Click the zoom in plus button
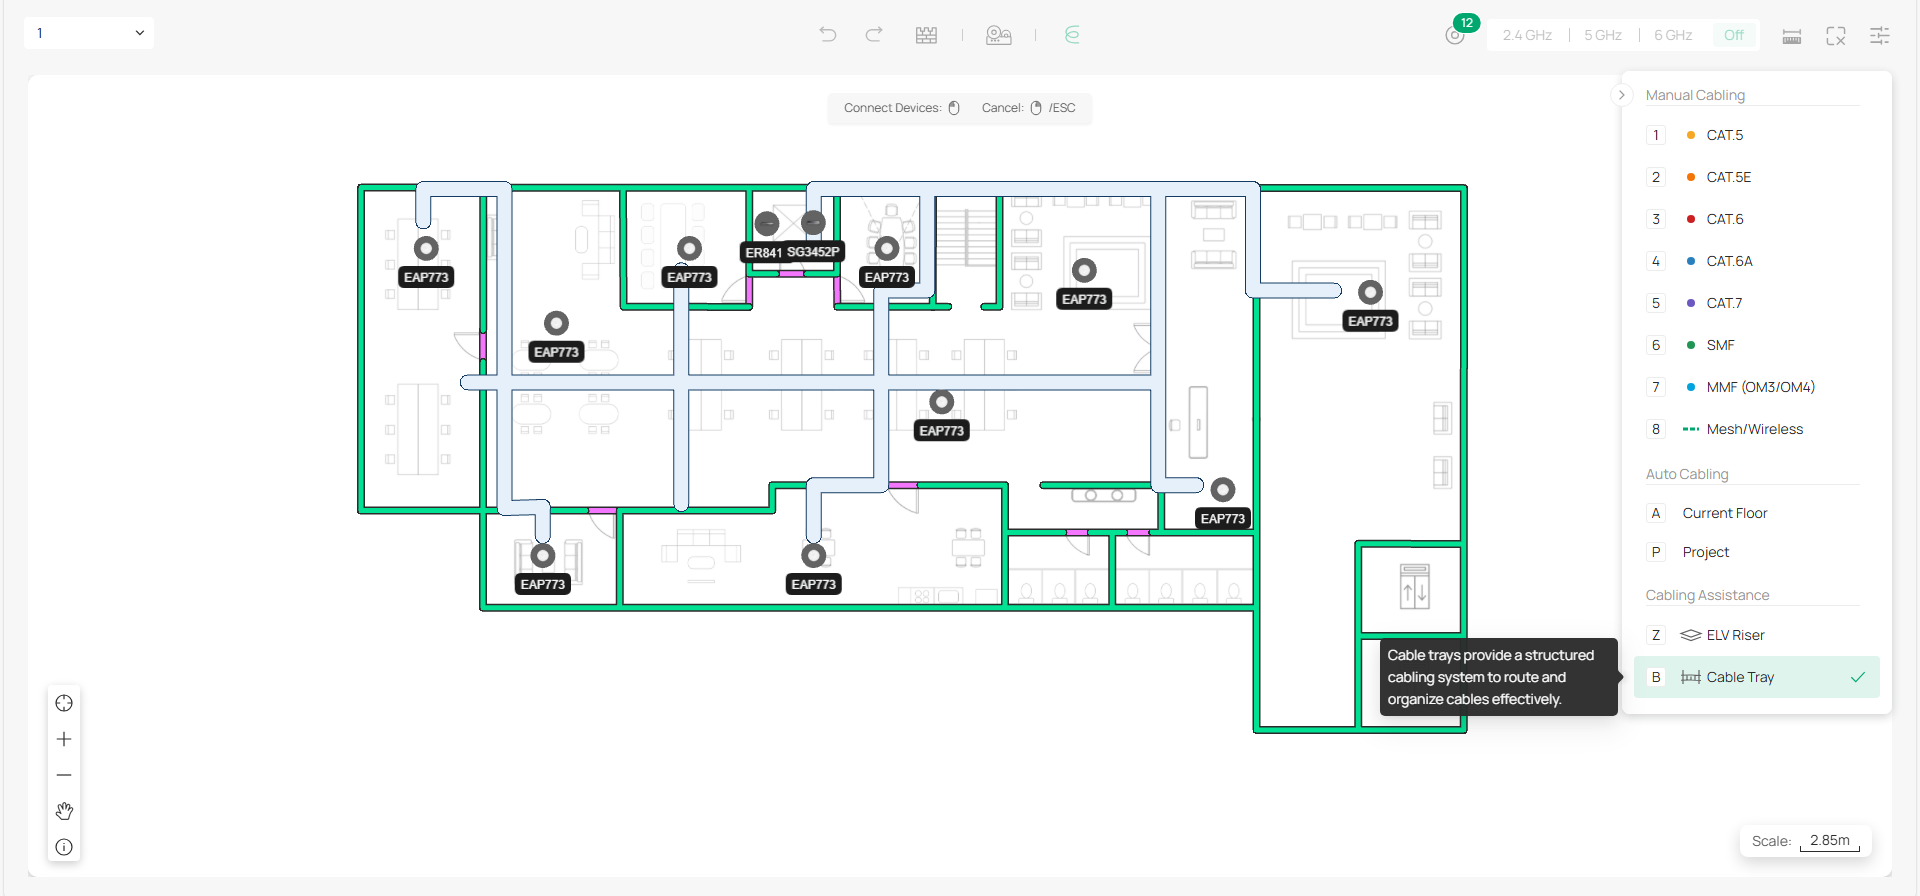This screenshot has width=1920, height=896. coord(64,739)
